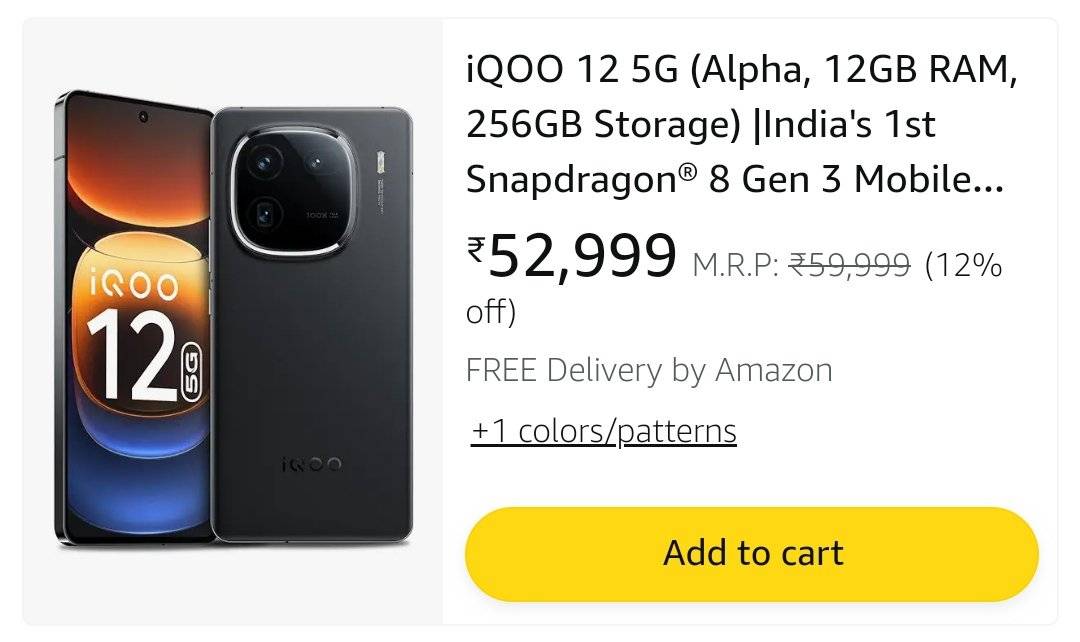This screenshot has width=1080, height=642.
Task: Click the word Snapdragon in the title
Action: [571, 179]
